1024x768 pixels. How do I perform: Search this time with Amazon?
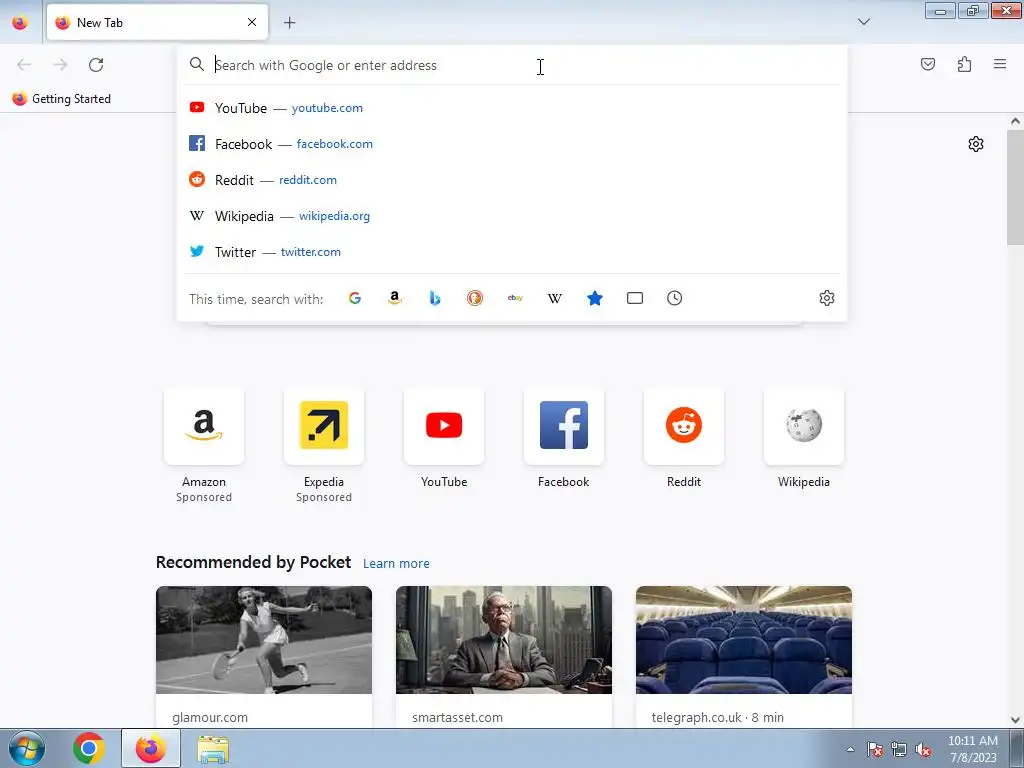pos(394,298)
